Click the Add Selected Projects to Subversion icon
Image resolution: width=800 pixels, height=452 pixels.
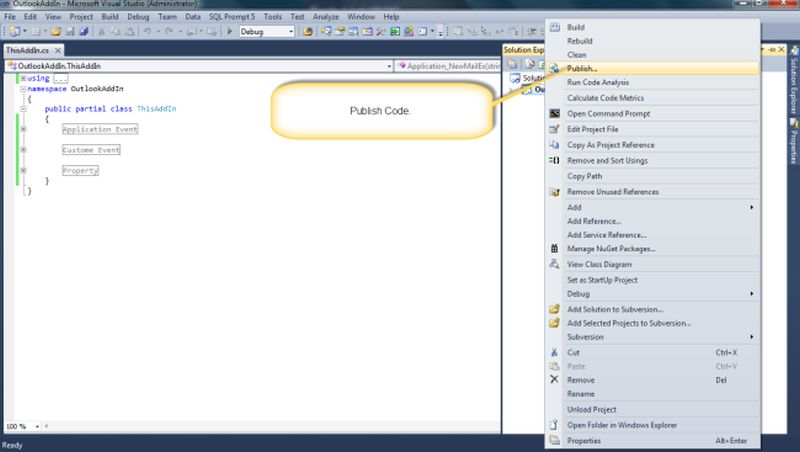tap(555, 323)
